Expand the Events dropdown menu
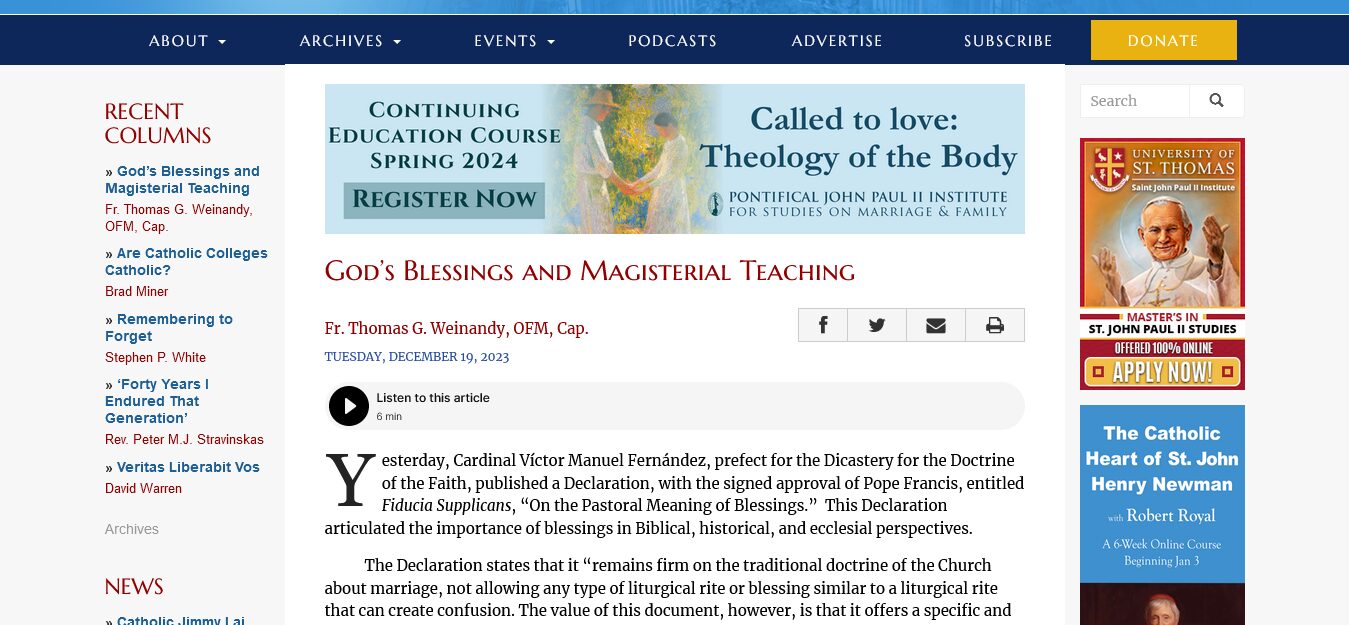 point(515,41)
